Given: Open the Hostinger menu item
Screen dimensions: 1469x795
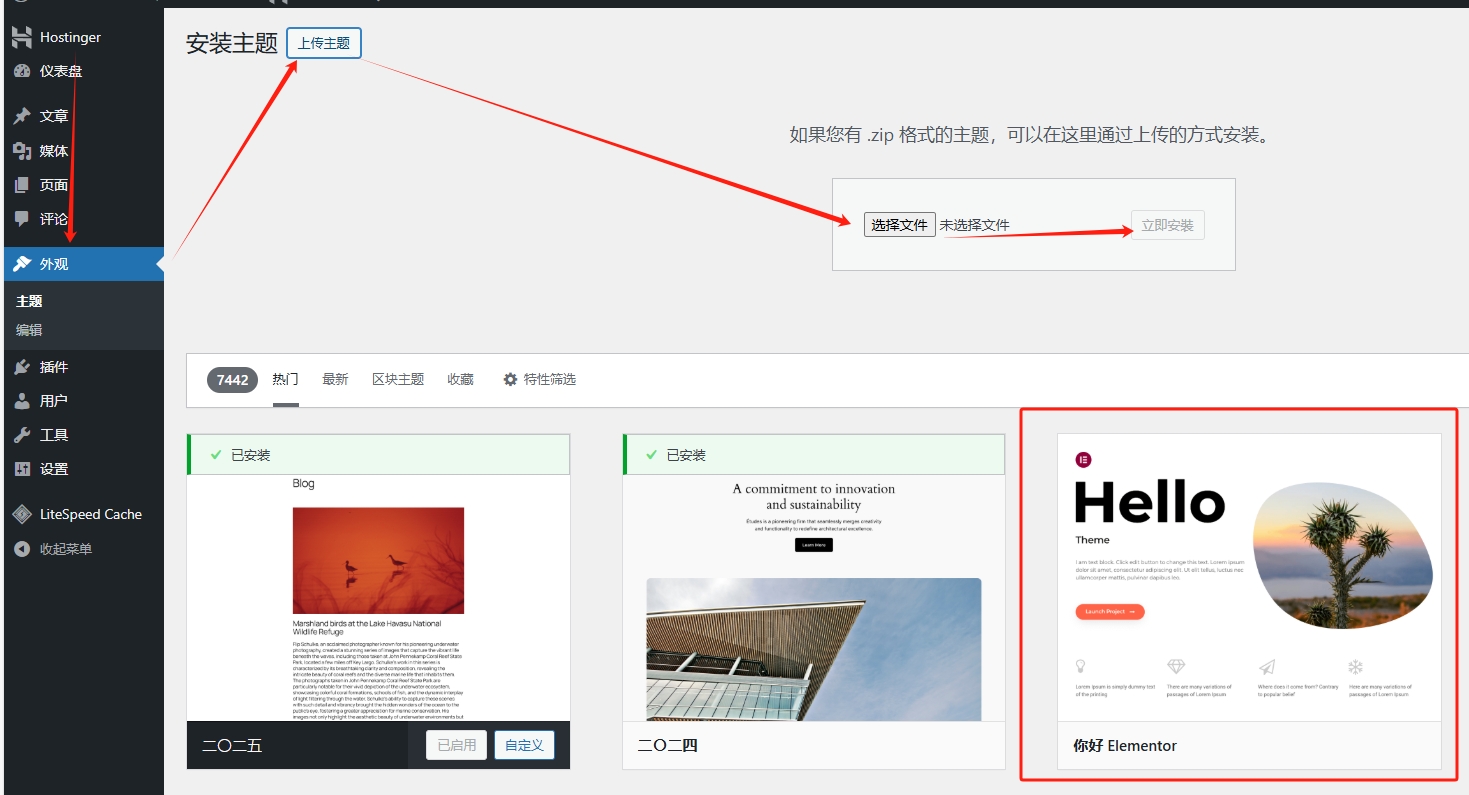Looking at the screenshot, I should pyautogui.click(x=84, y=37).
